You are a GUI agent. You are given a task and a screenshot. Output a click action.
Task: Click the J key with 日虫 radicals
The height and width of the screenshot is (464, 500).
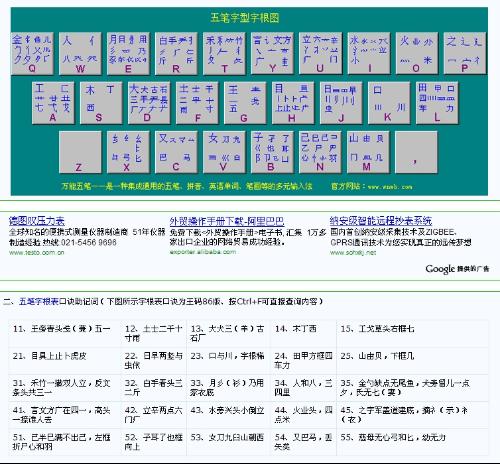click(x=341, y=103)
